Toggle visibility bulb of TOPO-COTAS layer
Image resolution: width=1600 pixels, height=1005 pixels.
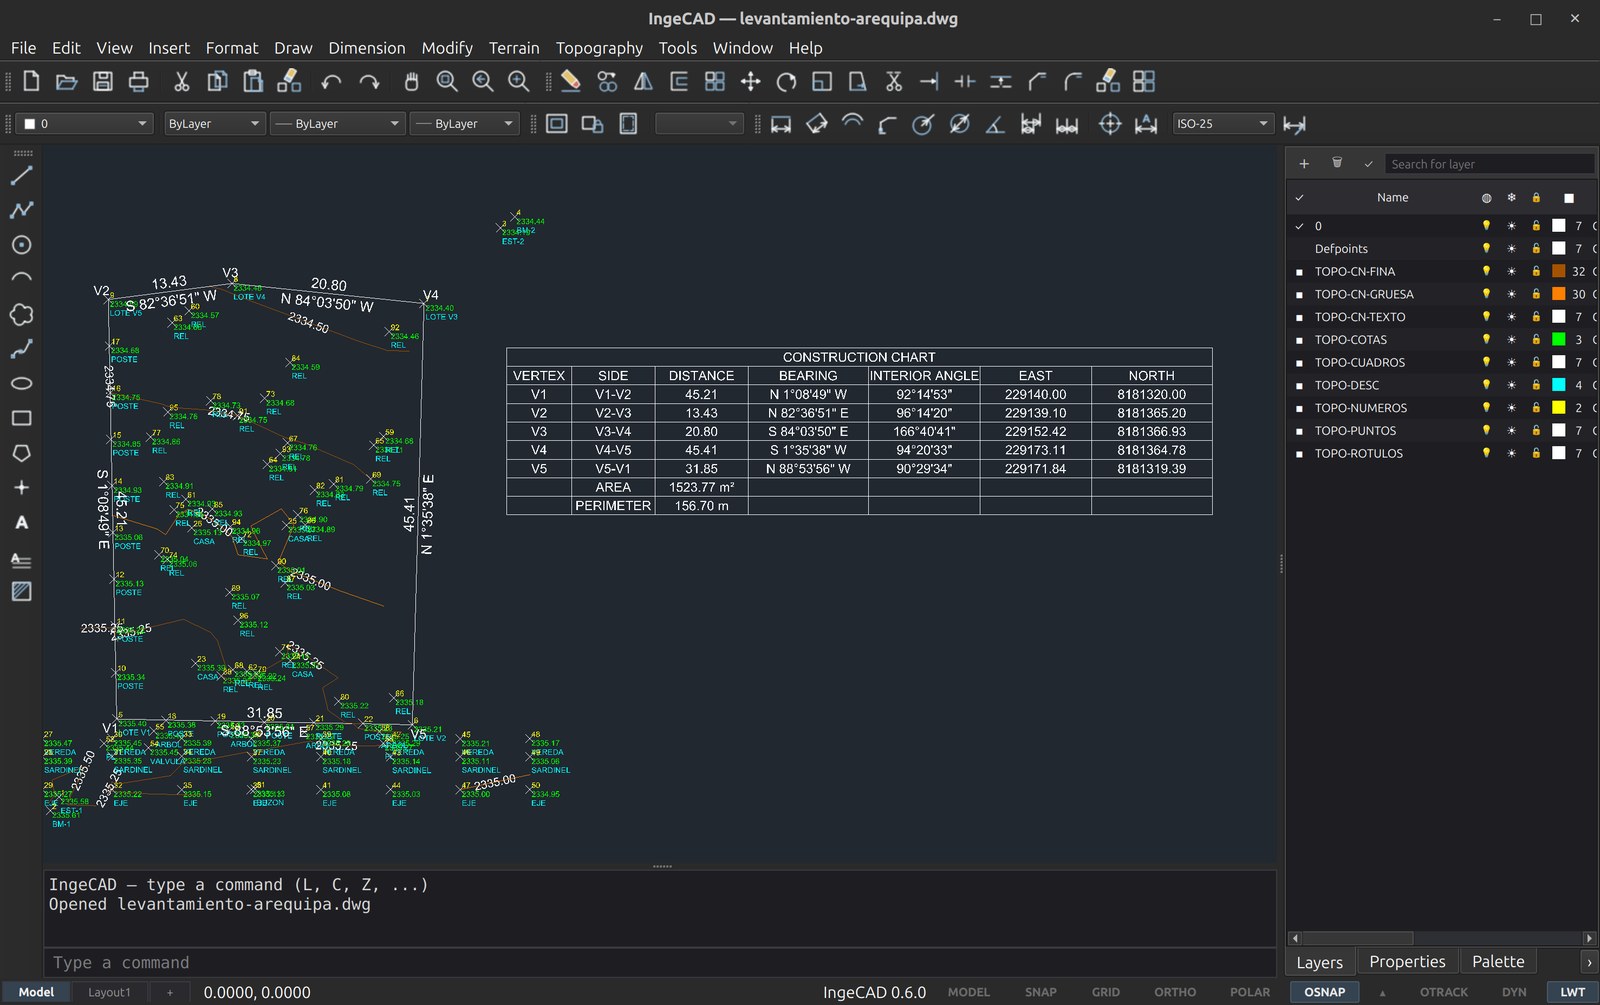pyautogui.click(x=1486, y=339)
